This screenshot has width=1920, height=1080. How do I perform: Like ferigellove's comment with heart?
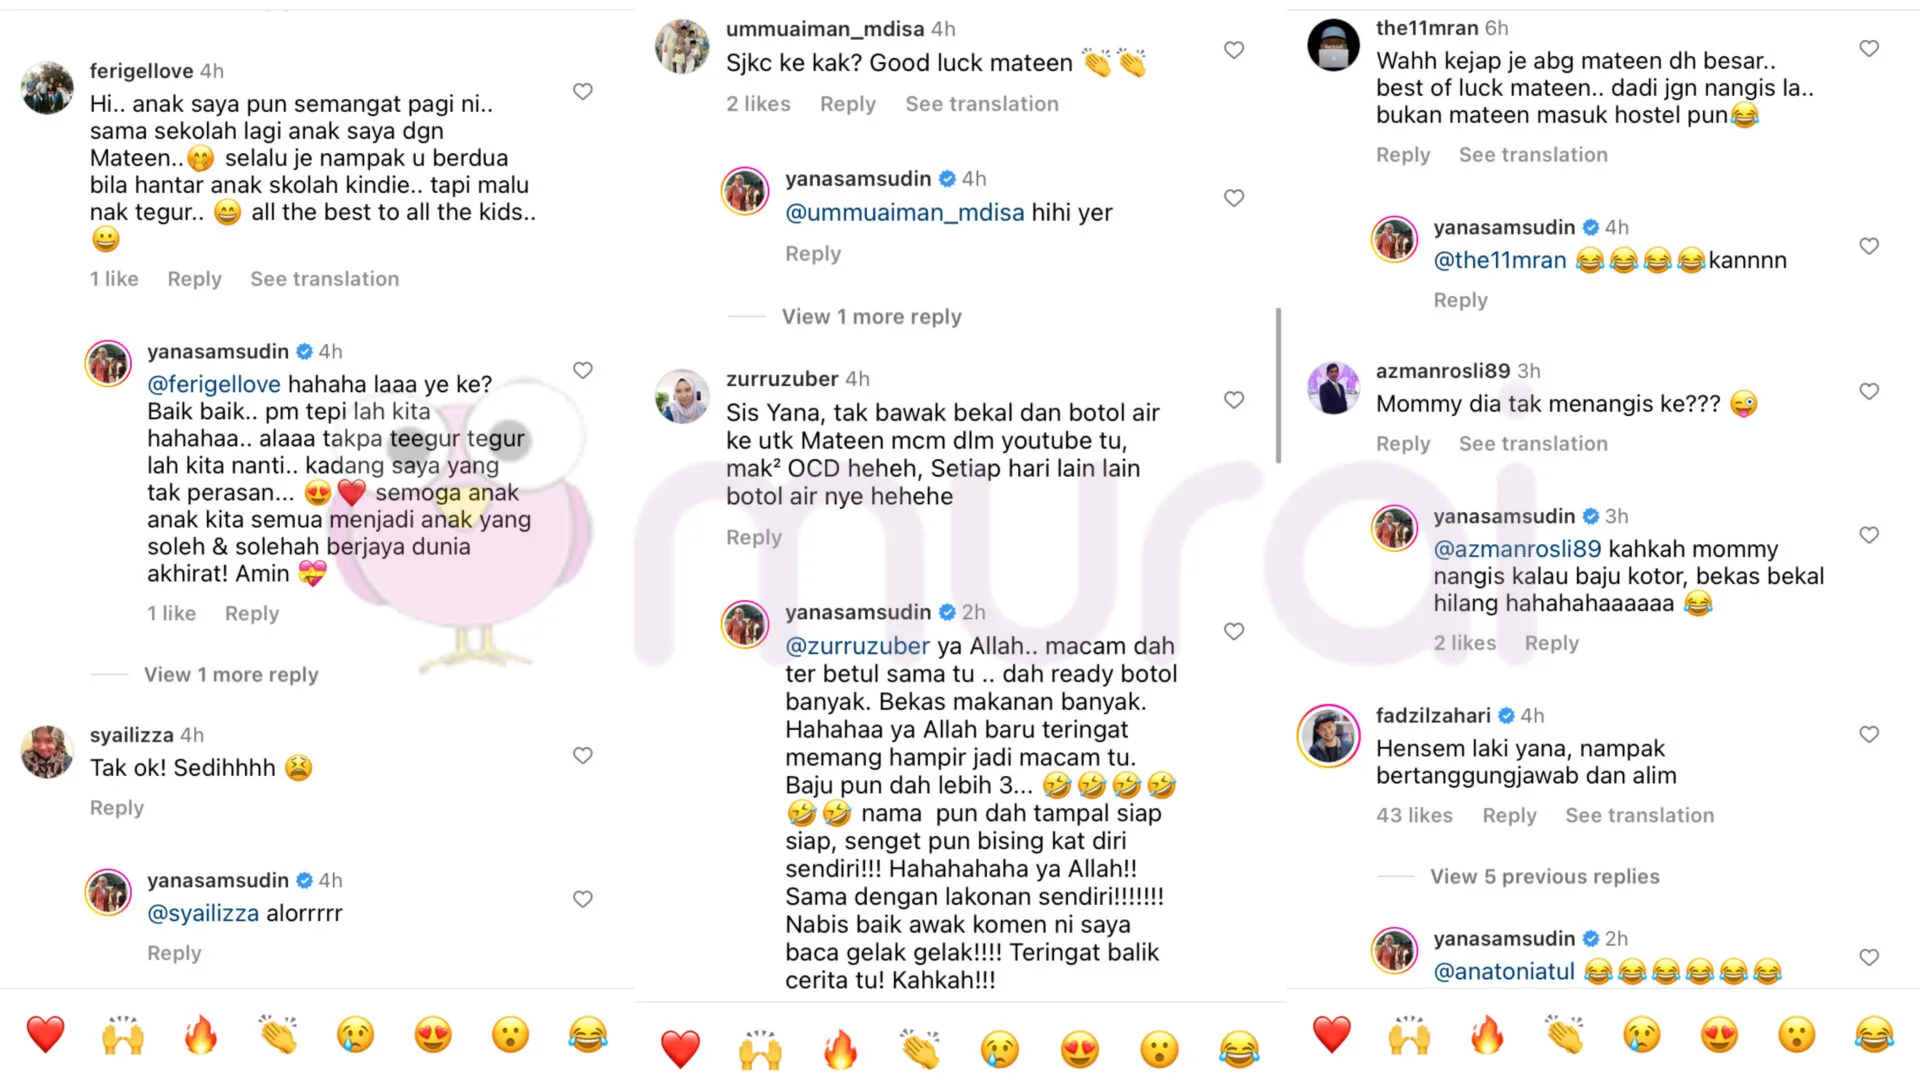tap(583, 92)
